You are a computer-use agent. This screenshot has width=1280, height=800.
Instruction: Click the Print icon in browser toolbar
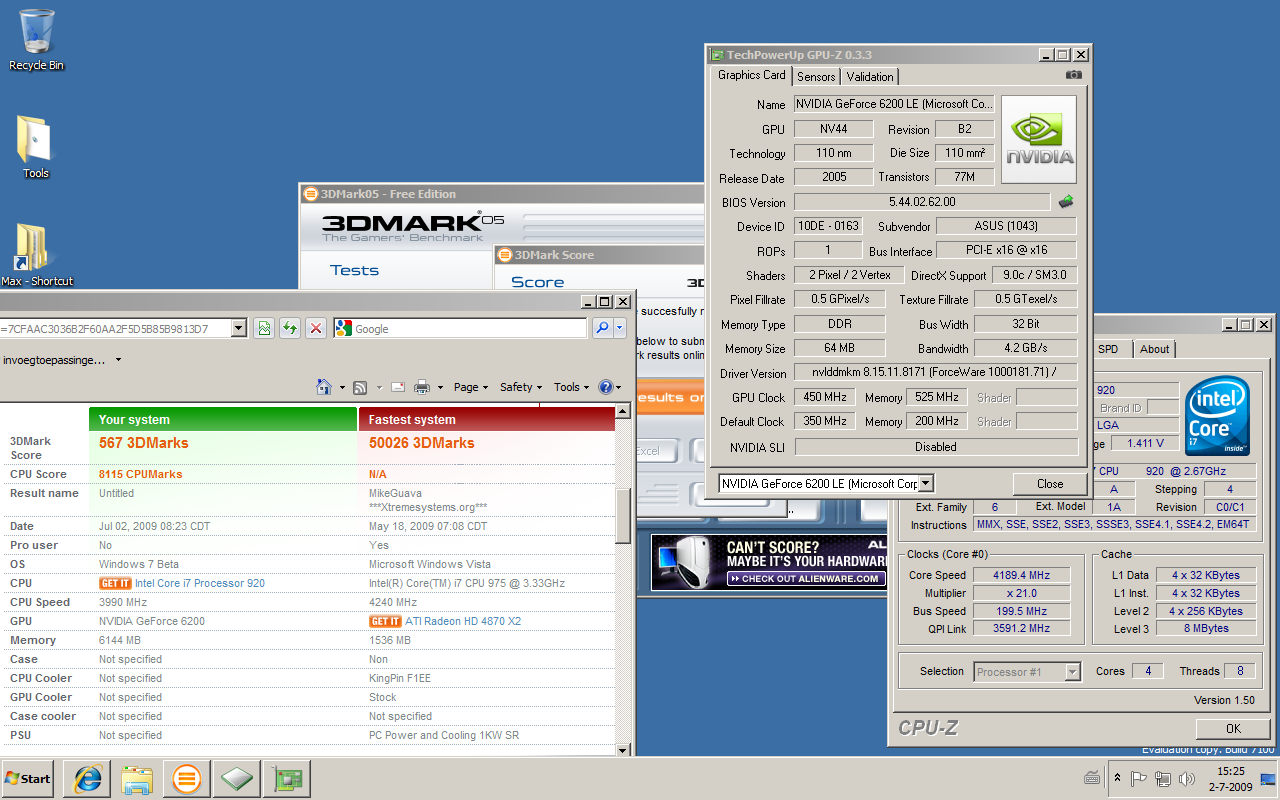point(422,387)
